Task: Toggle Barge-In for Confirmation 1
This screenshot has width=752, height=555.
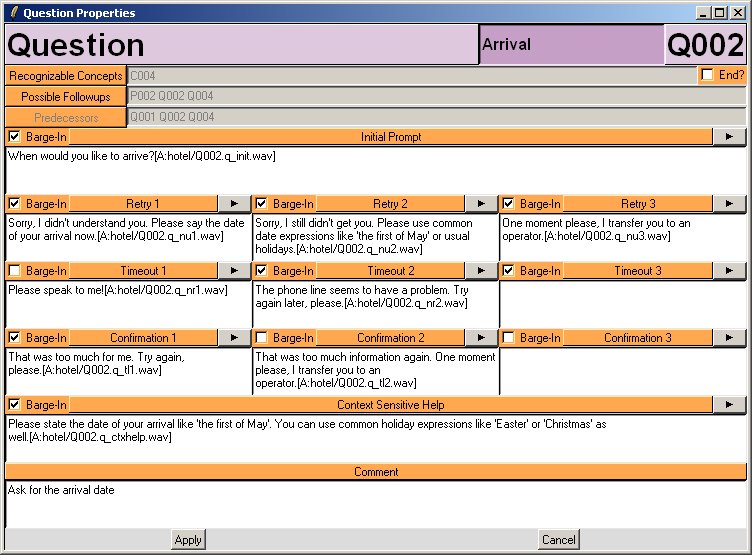Action: click(15, 338)
